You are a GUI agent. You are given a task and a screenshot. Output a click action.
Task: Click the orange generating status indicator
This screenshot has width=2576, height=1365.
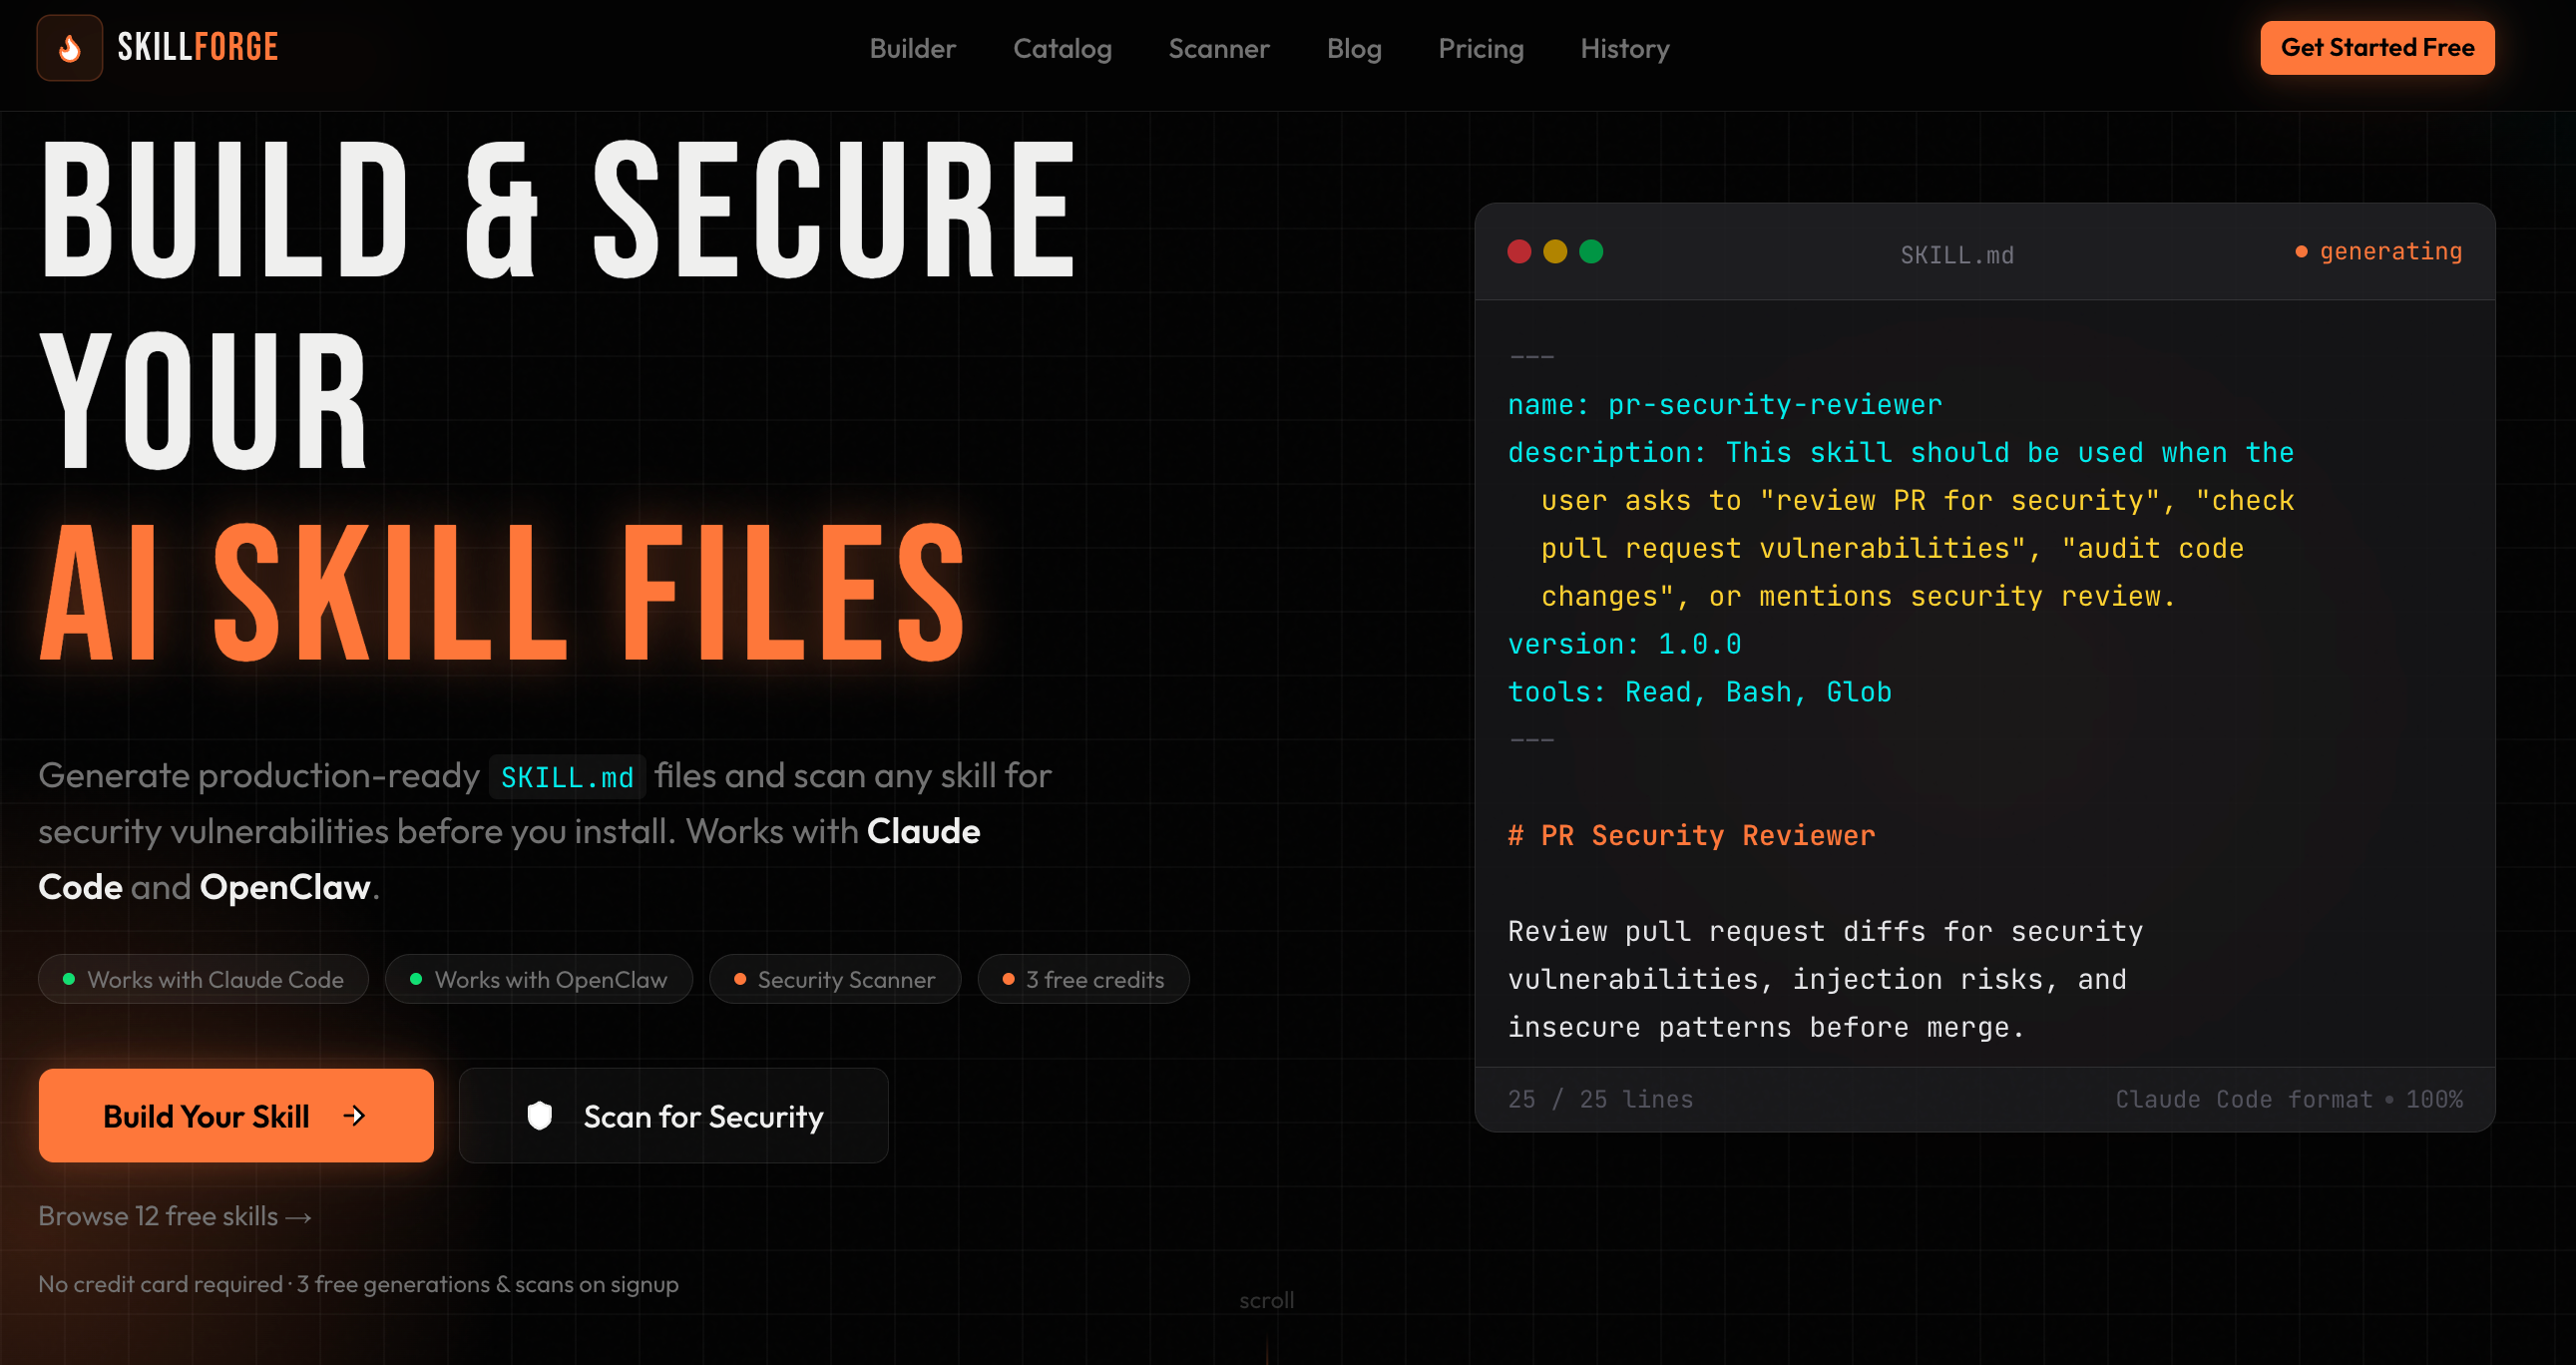pos(2377,252)
